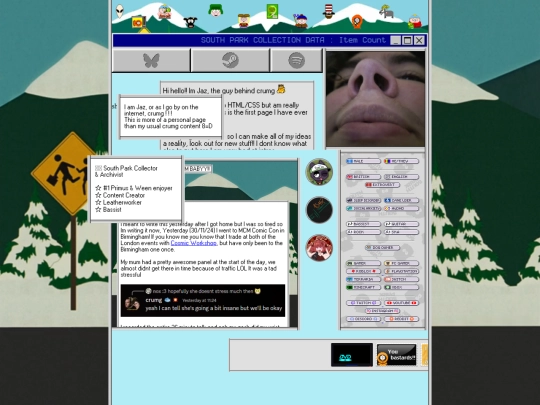
Task: Follow the Cosmic Workshop link
Action: click(x=194, y=243)
